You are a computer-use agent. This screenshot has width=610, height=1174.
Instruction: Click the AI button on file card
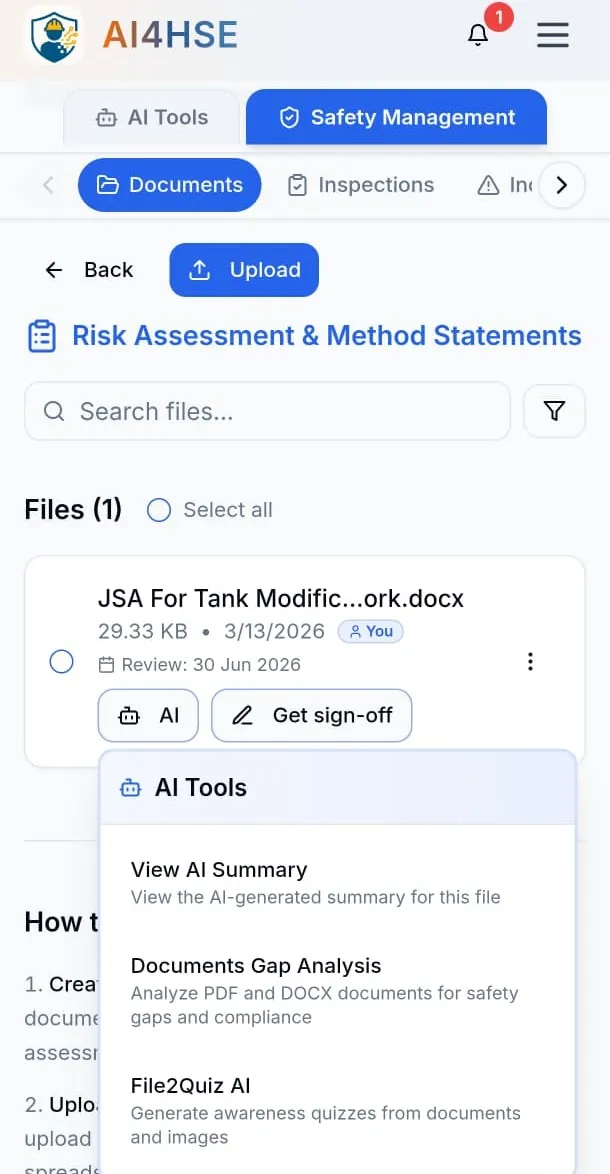[x=148, y=716]
